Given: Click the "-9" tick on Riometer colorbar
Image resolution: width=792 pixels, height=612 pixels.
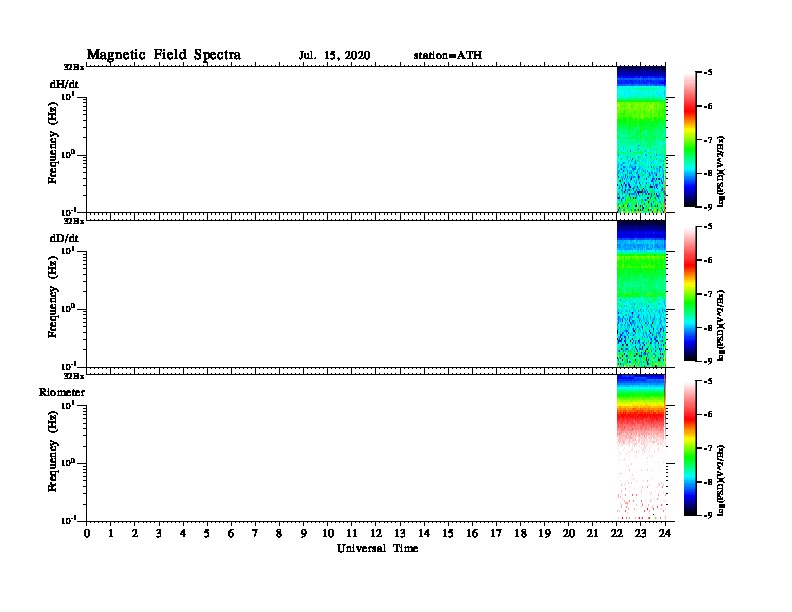Looking at the screenshot, I should click(x=708, y=515).
